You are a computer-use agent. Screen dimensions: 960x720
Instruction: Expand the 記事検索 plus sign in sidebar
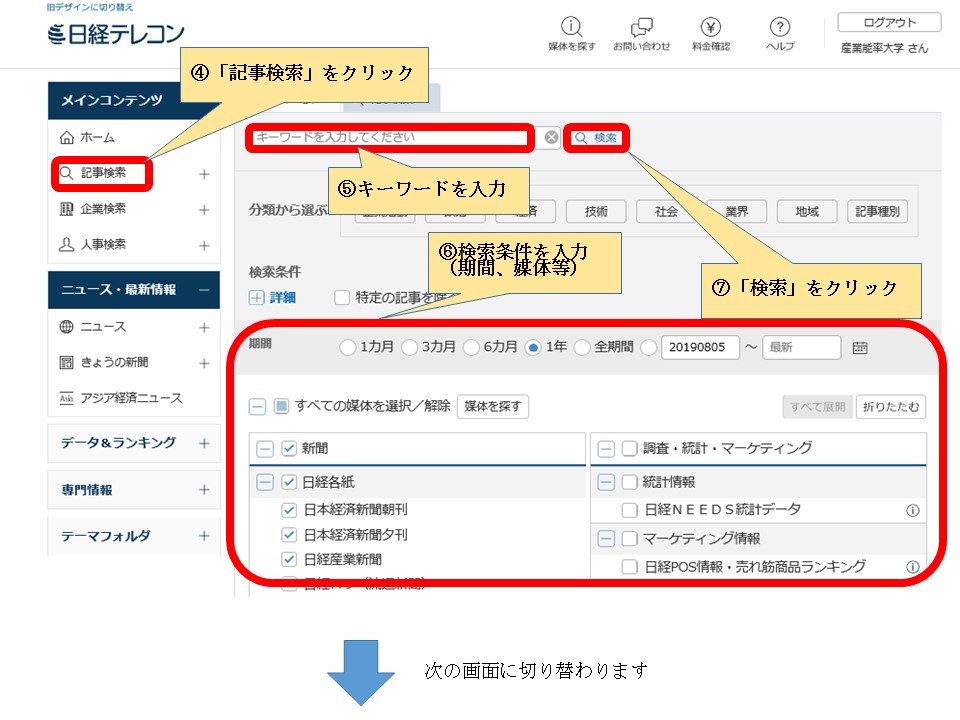[x=204, y=174]
